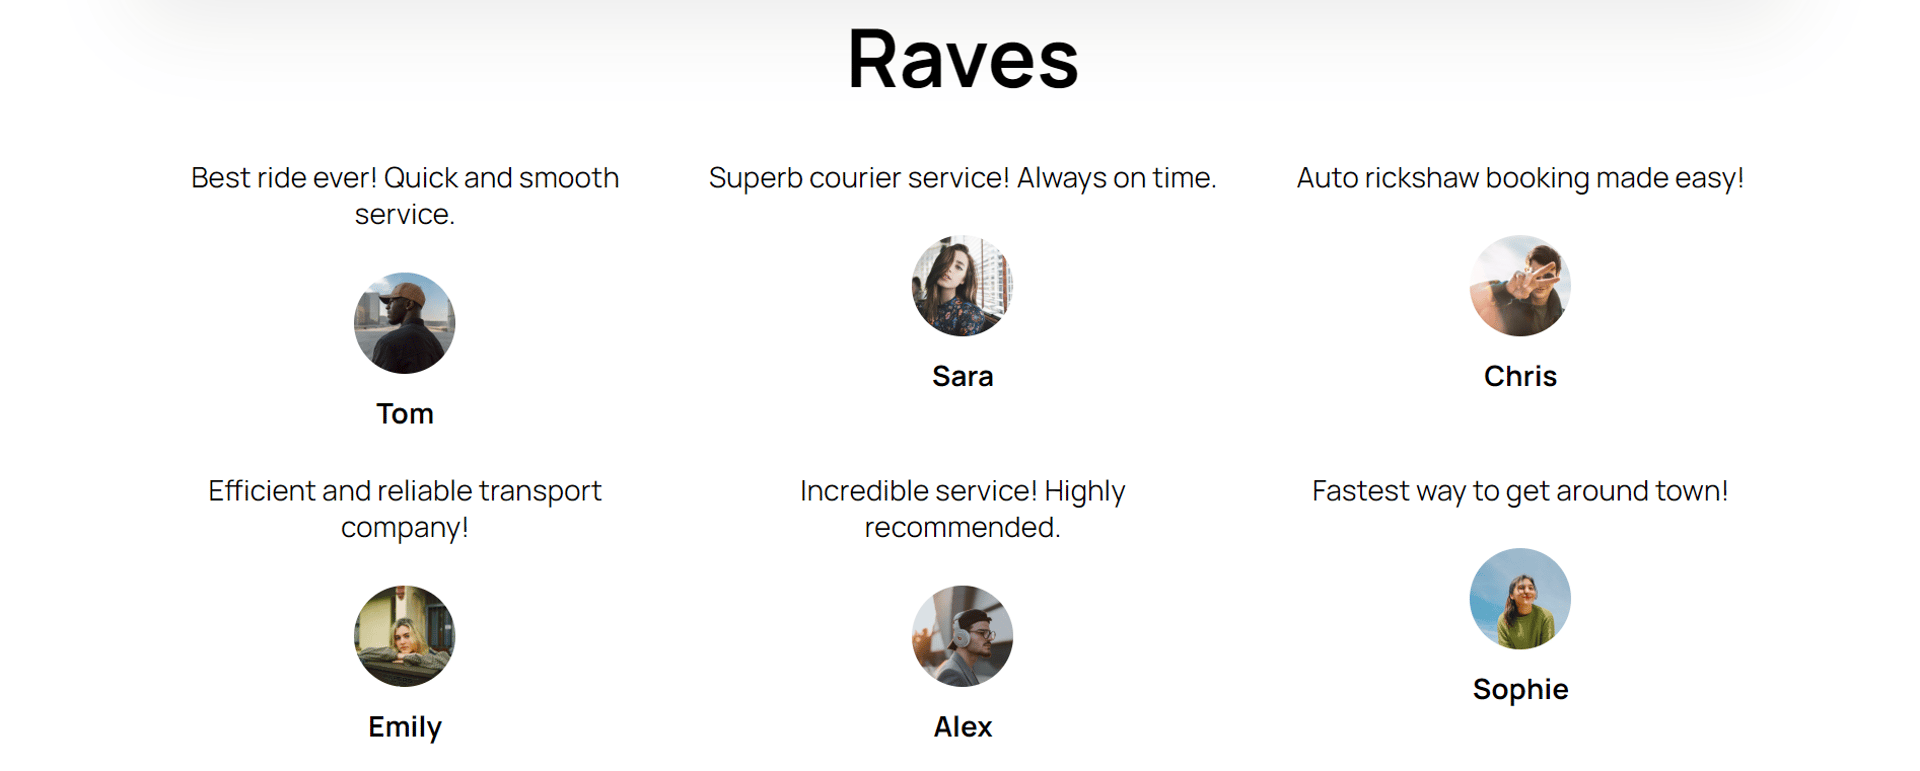Click 'Incredible service! Highly recommended' quote
The height and width of the screenshot is (771, 1920).
tap(962, 491)
